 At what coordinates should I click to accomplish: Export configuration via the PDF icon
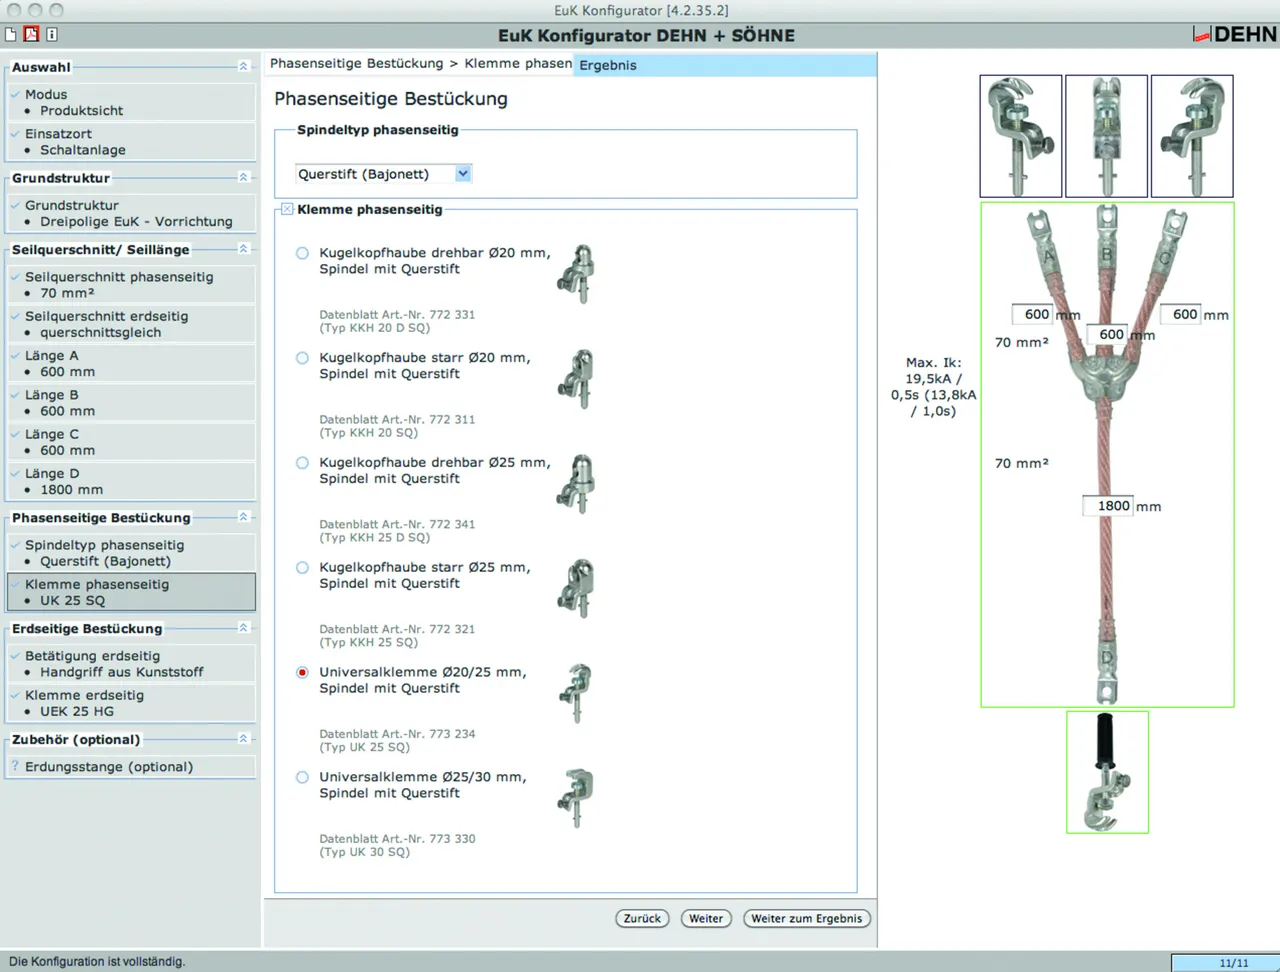(31, 35)
